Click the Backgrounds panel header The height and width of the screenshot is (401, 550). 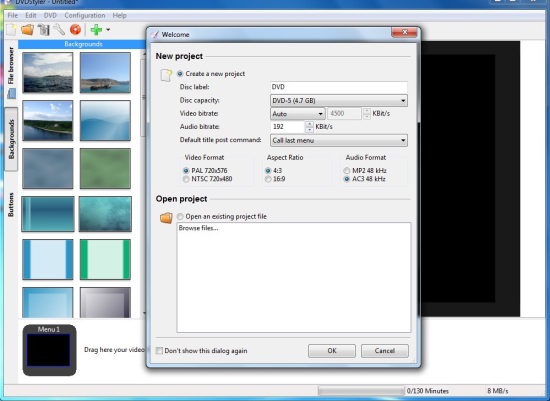[x=83, y=44]
